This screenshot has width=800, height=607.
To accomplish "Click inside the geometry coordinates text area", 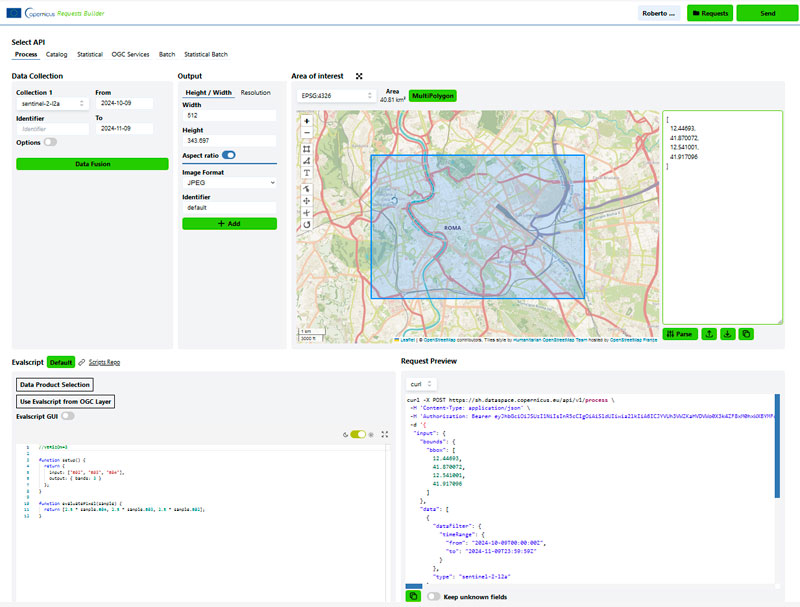I will point(722,217).
